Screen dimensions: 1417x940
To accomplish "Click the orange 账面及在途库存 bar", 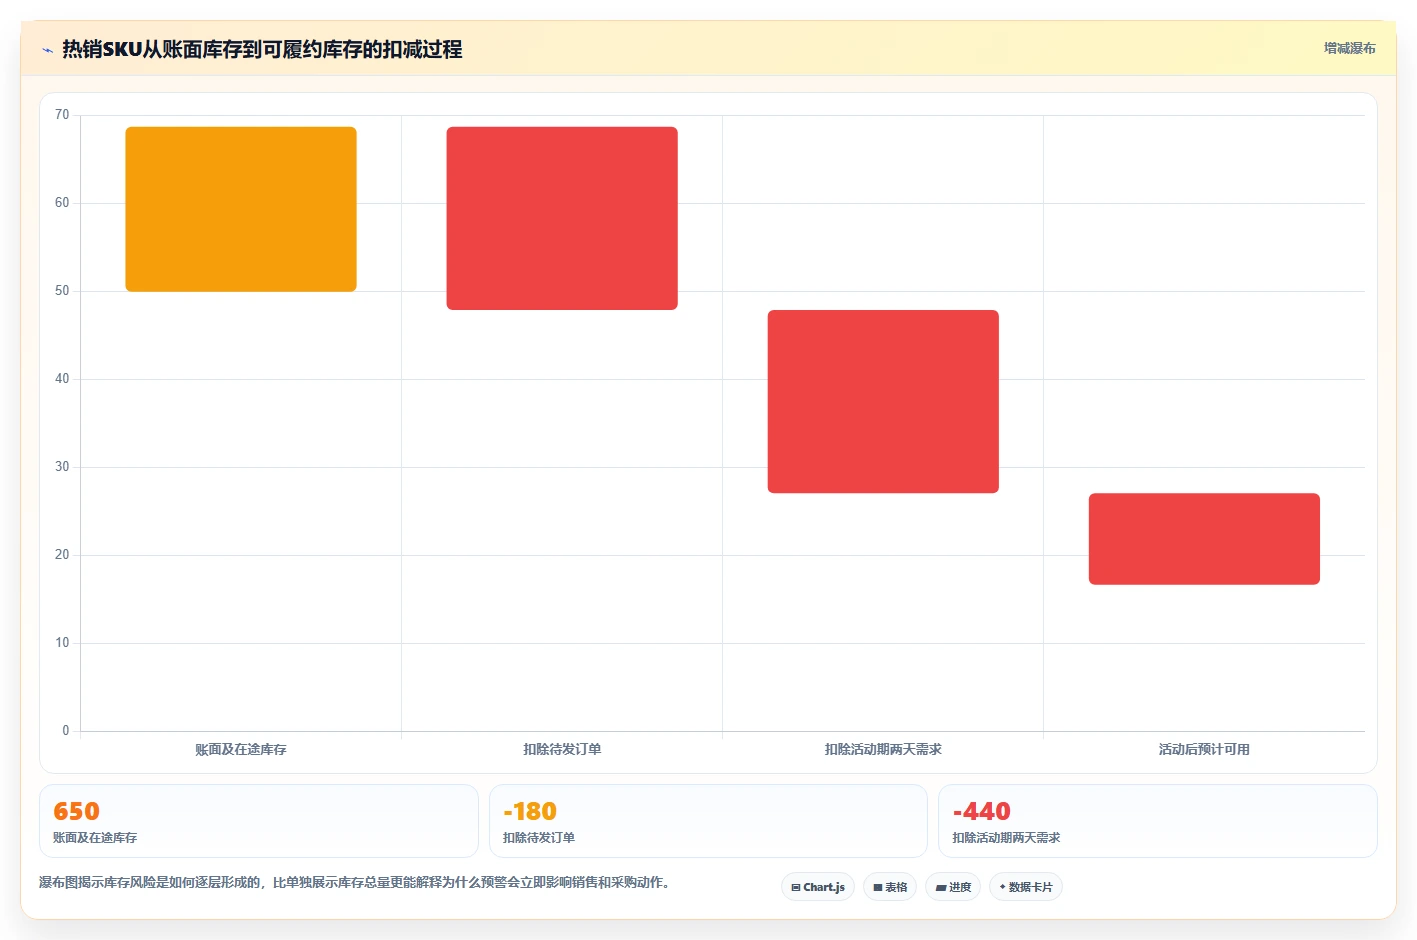I will point(241,209).
